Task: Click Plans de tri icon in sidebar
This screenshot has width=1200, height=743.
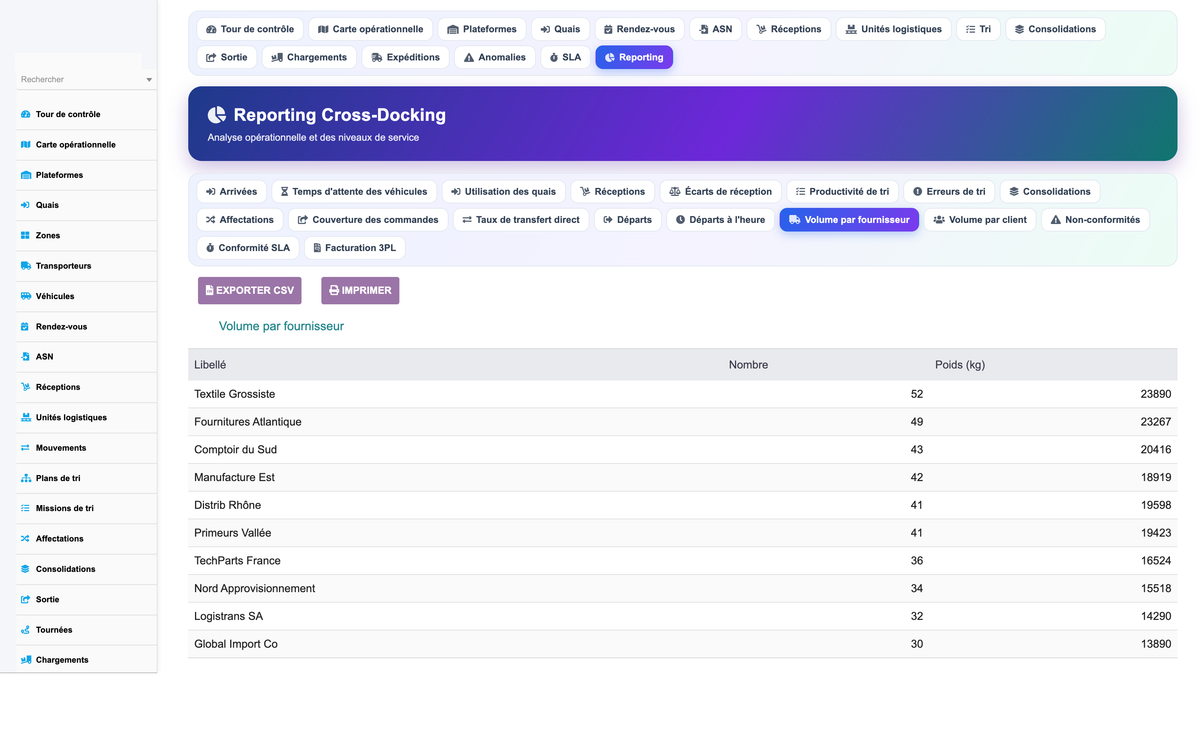Action: (26, 478)
